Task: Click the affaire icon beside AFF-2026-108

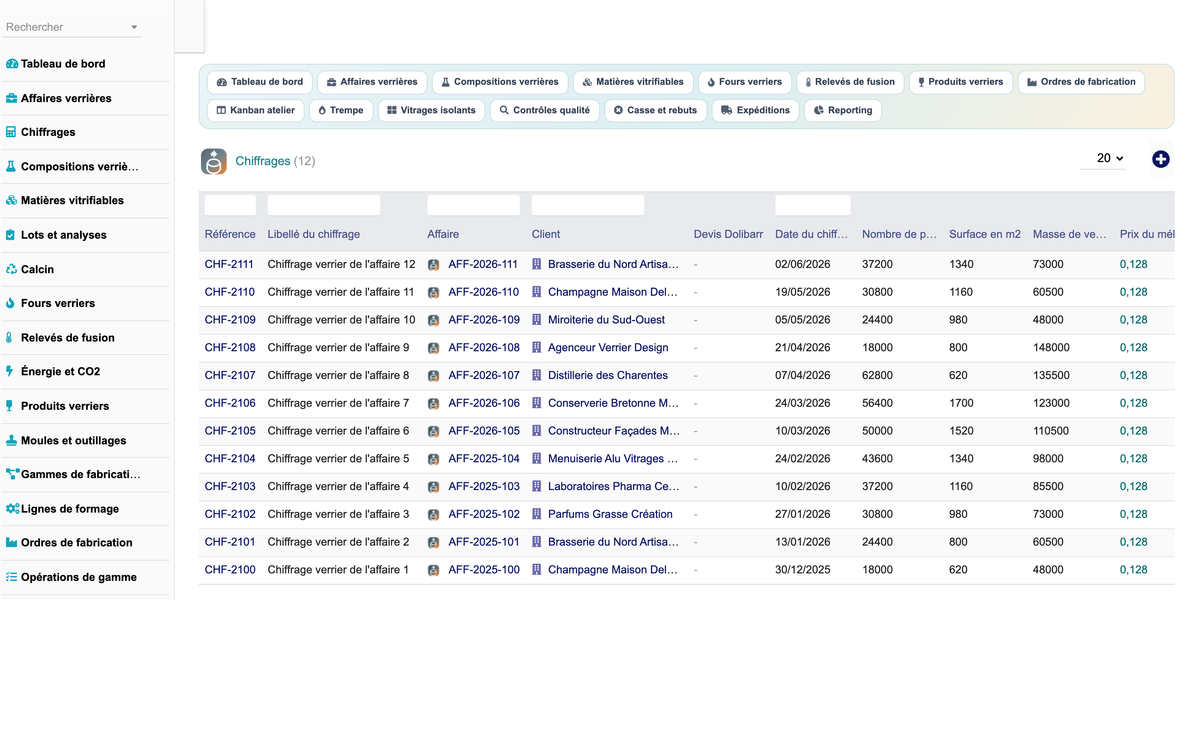Action: pyautogui.click(x=434, y=348)
